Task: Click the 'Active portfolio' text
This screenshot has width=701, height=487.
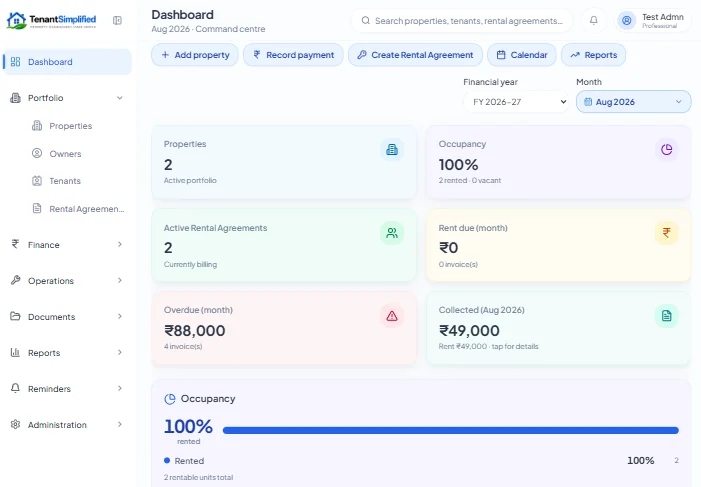Action: tap(190, 181)
